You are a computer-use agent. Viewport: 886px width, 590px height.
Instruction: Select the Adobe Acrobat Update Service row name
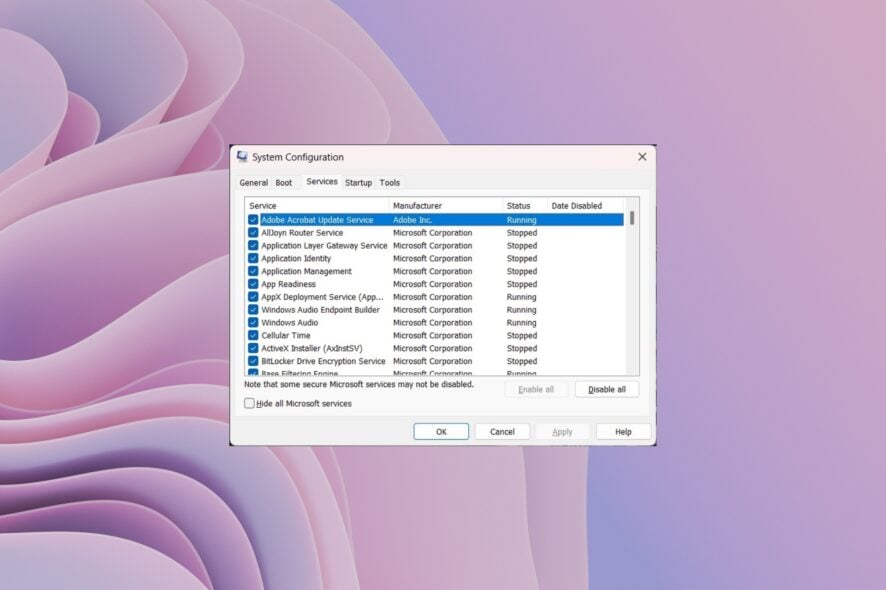pyautogui.click(x=317, y=220)
